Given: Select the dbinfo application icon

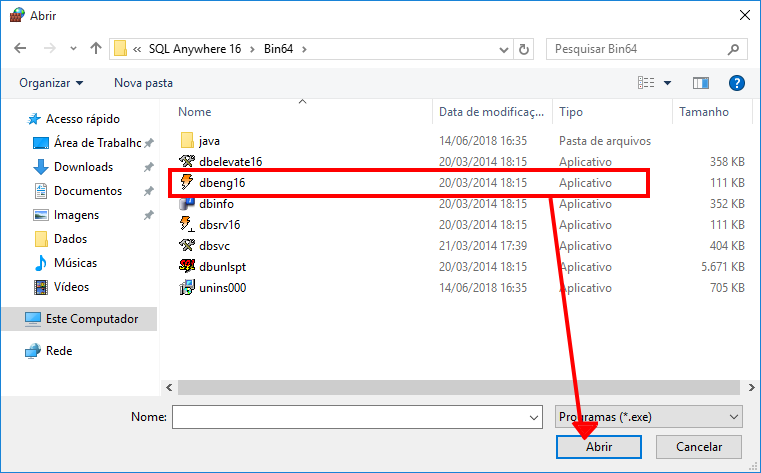Looking at the screenshot, I should tap(187, 204).
